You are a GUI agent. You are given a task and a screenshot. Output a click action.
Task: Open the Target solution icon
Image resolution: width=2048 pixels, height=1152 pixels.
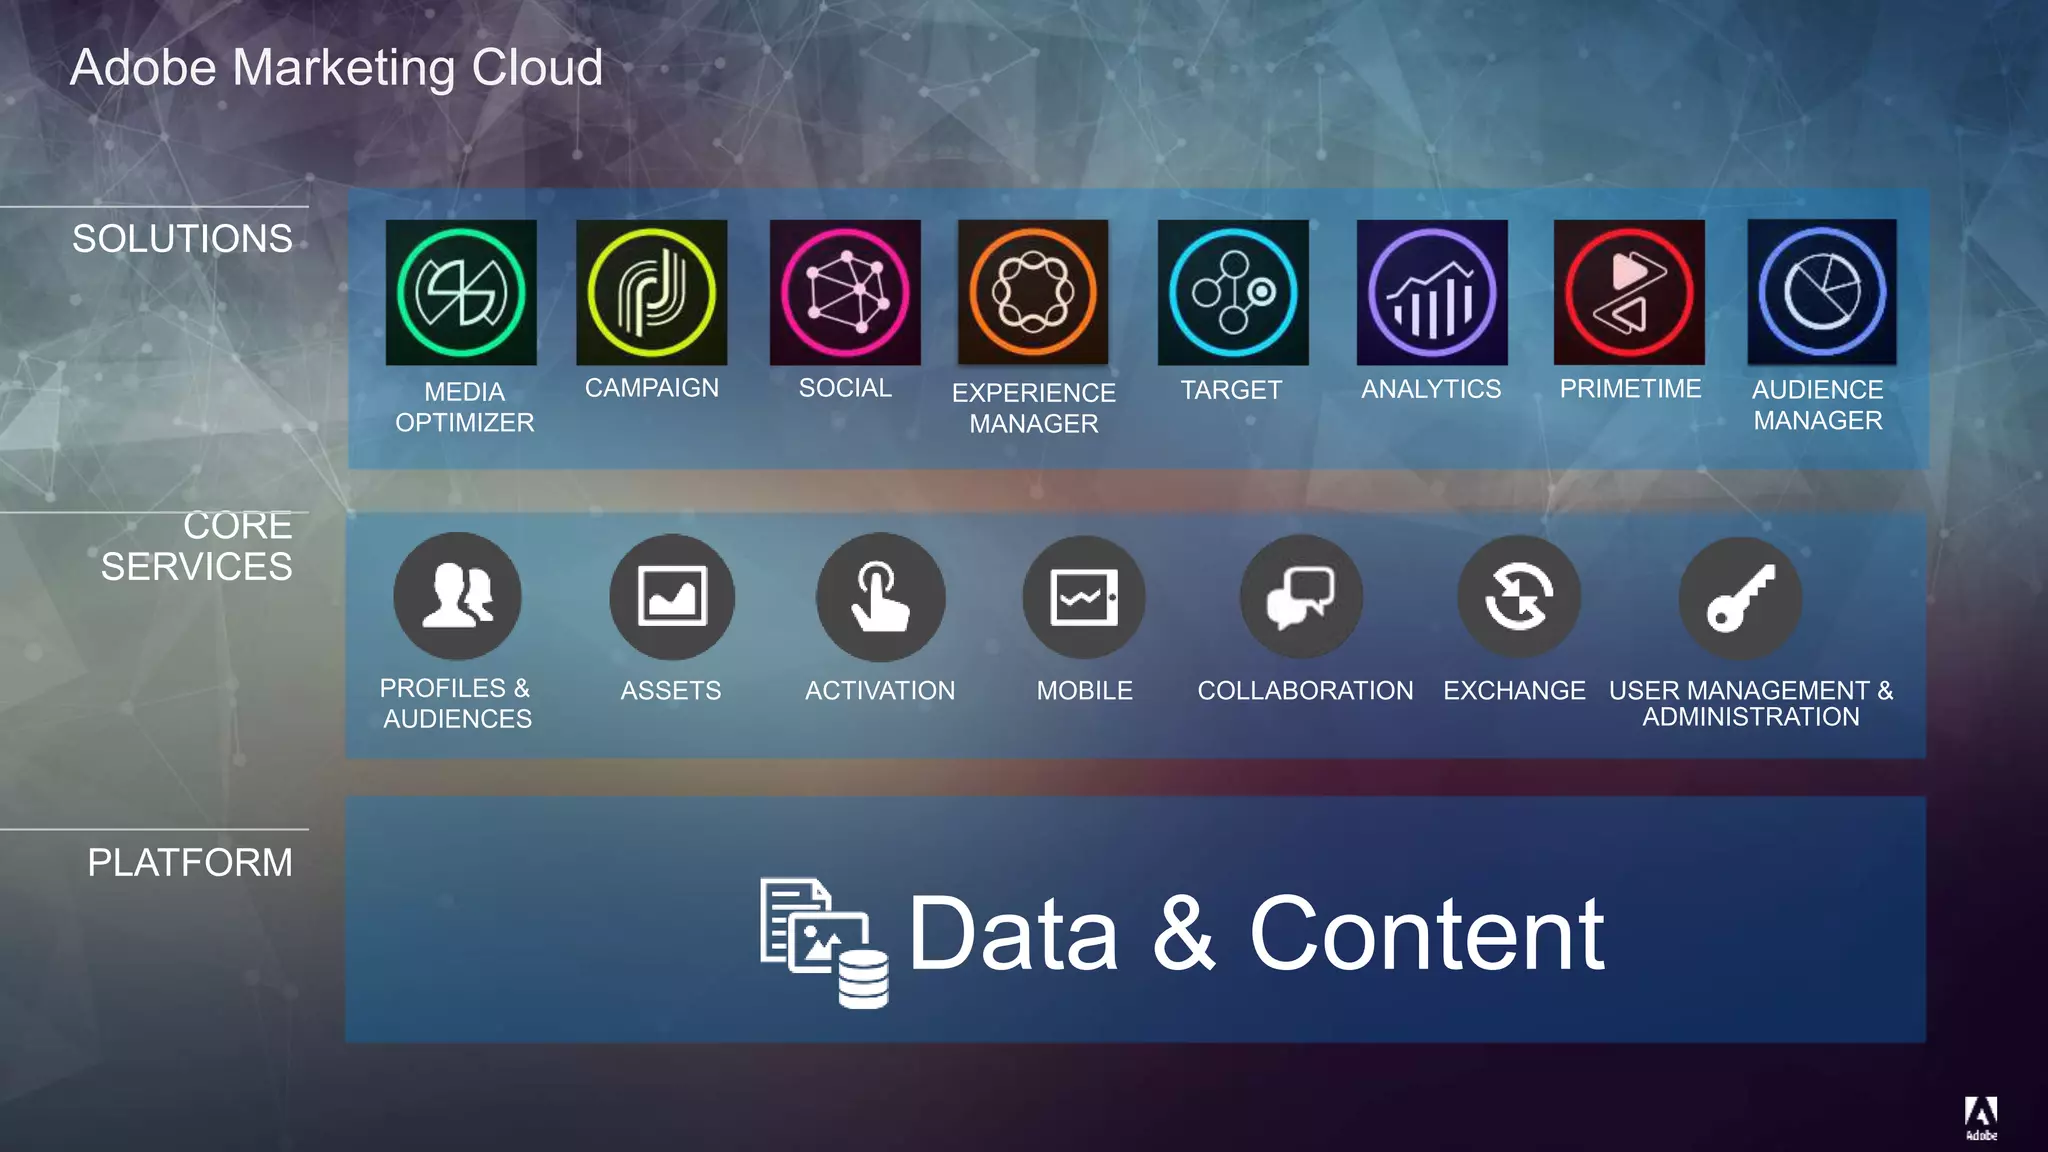click(1233, 292)
